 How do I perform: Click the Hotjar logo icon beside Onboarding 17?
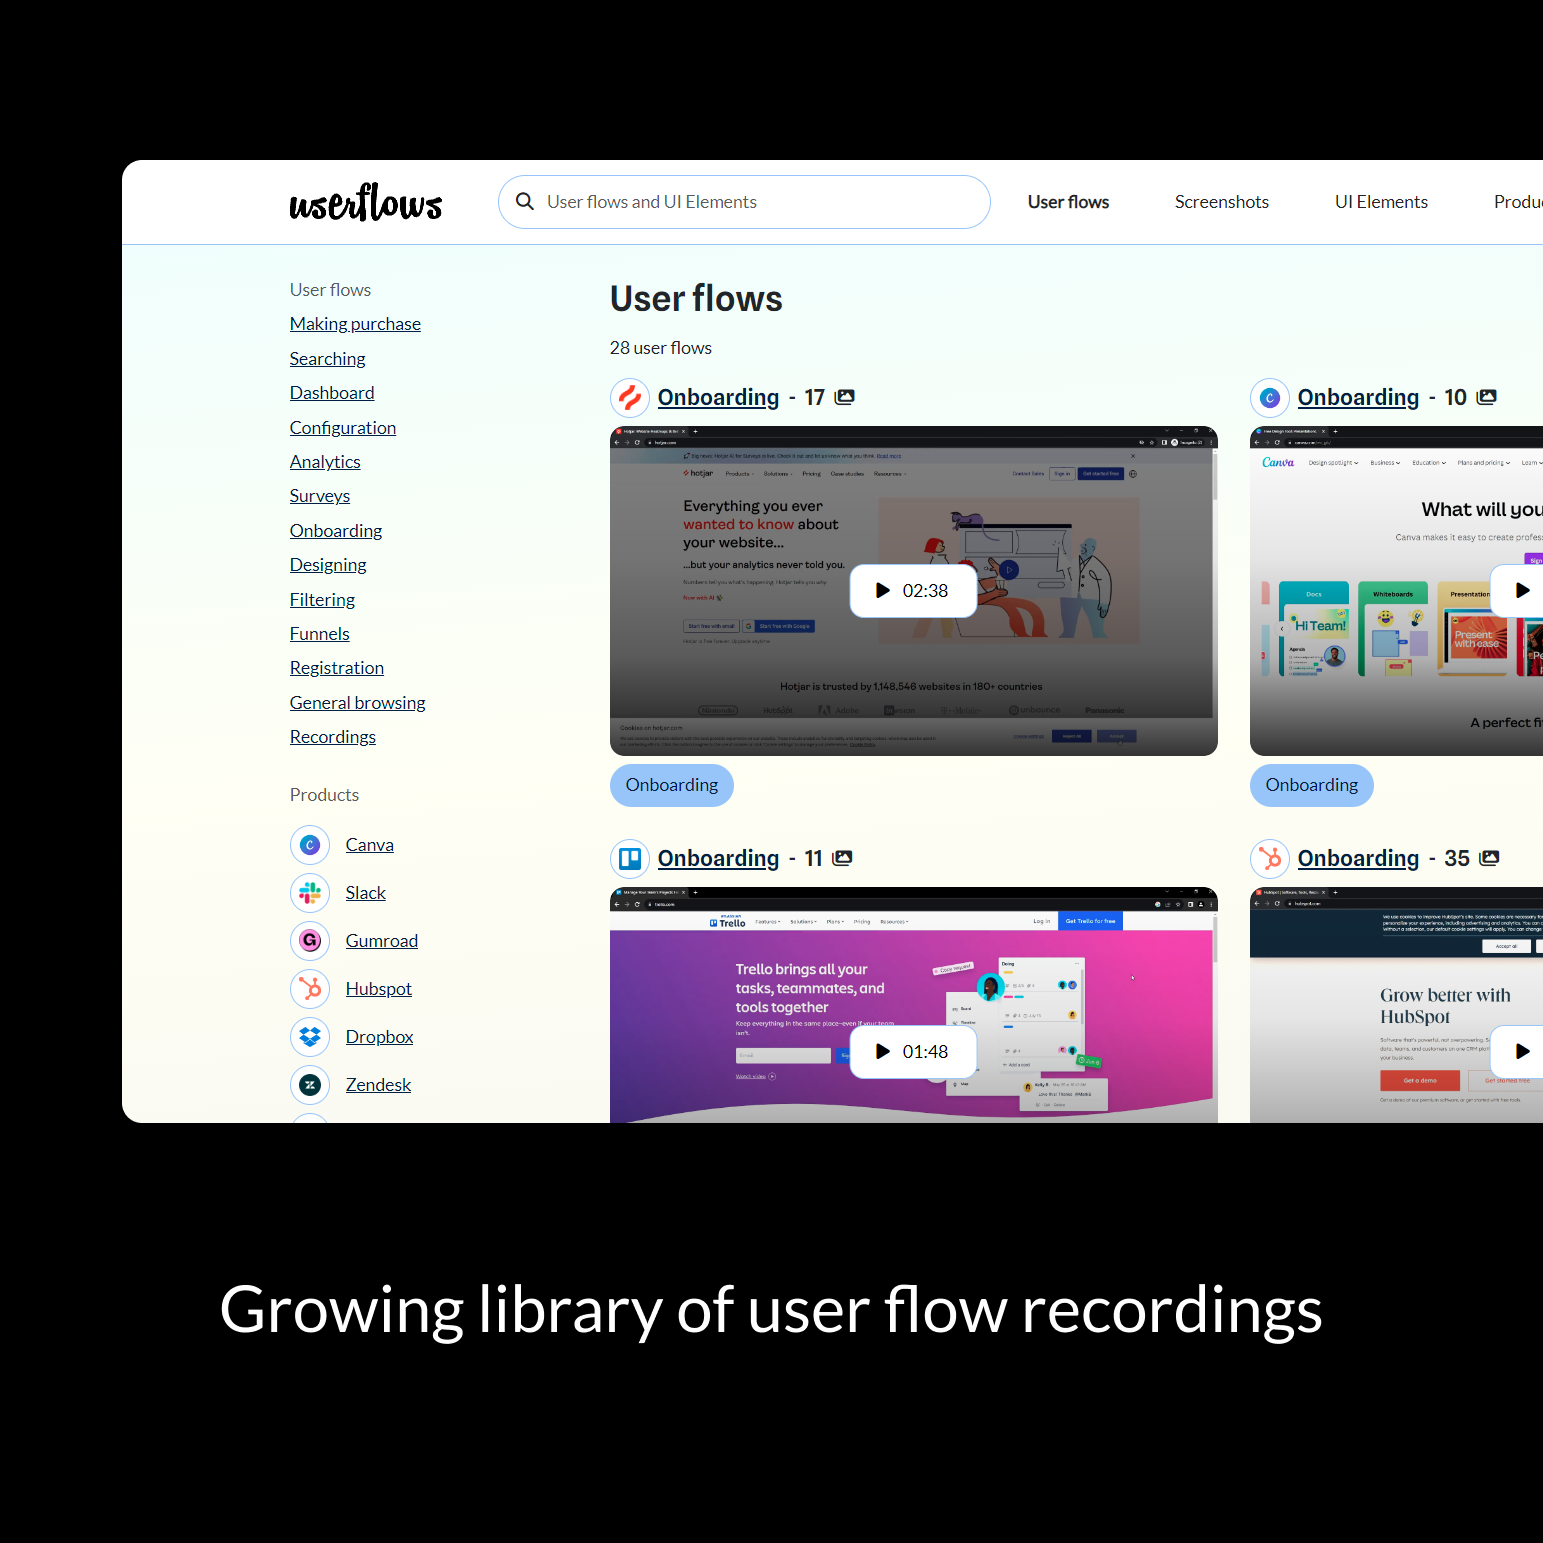click(630, 398)
